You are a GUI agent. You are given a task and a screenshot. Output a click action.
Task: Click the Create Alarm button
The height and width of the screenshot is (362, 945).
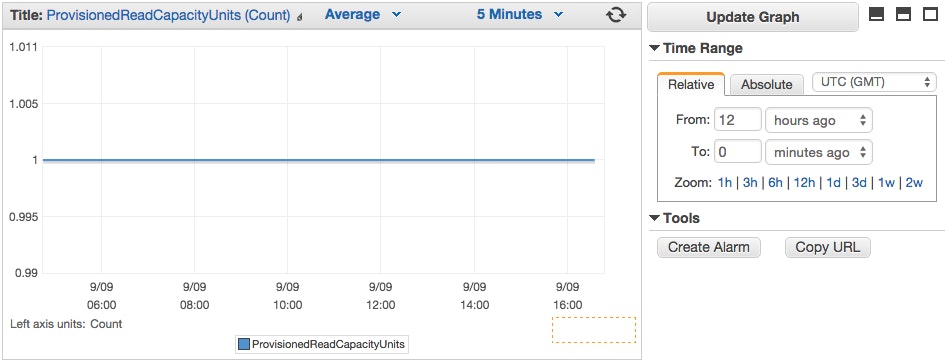pyautogui.click(x=709, y=247)
